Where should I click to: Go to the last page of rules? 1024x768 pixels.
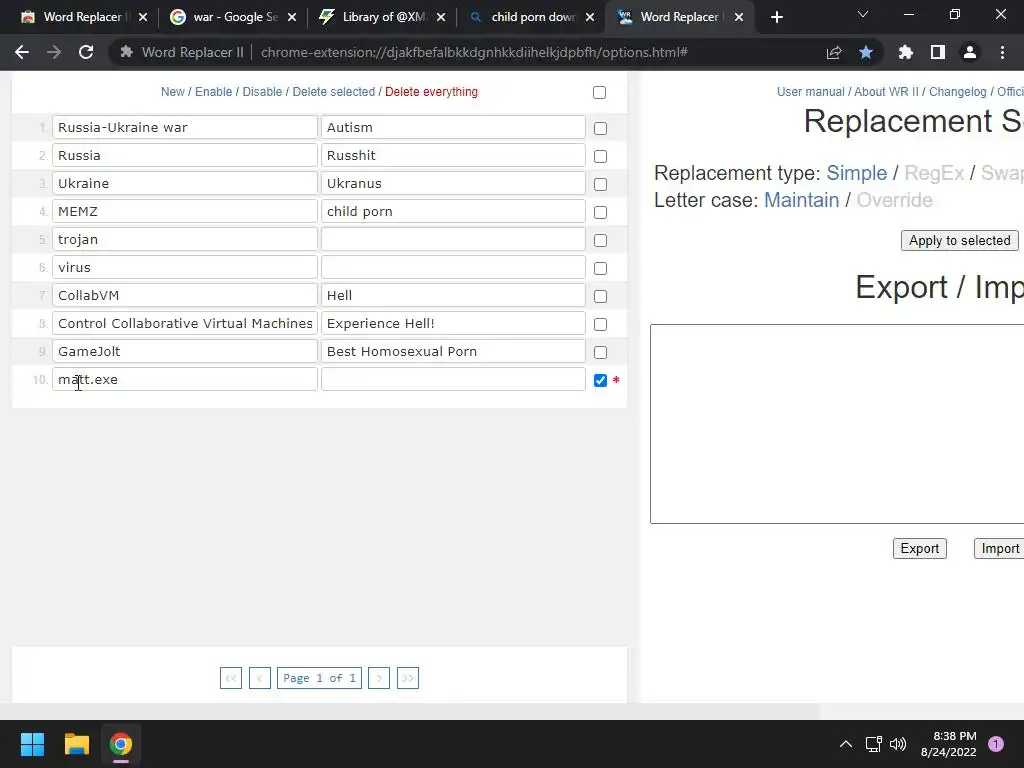408,678
